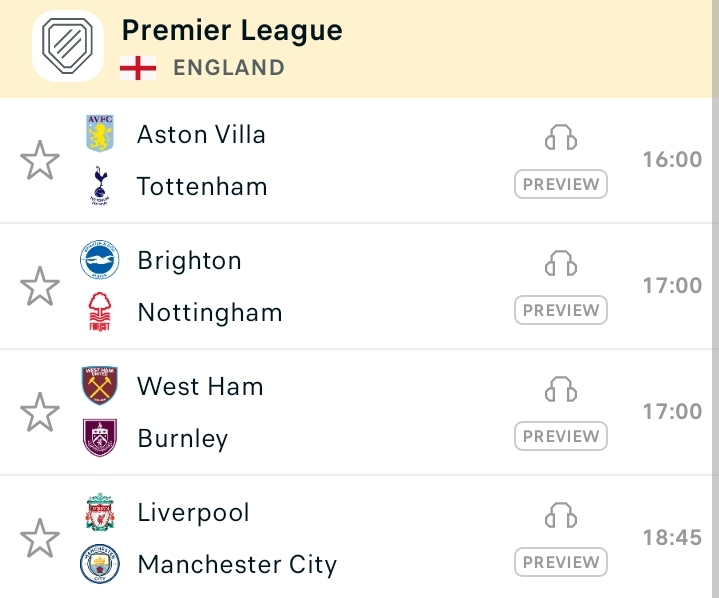Viewport: 719px width, 598px height.
Task: Click headphones icon for West Ham vs Burnley
Action: click(561, 389)
